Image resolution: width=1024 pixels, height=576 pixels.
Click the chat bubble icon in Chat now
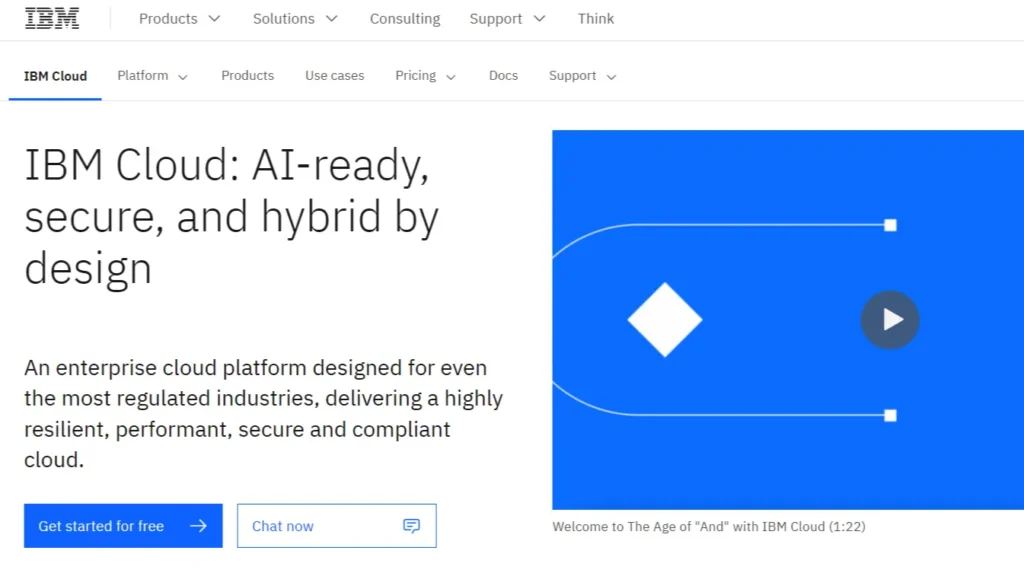click(x=411, y=526)
